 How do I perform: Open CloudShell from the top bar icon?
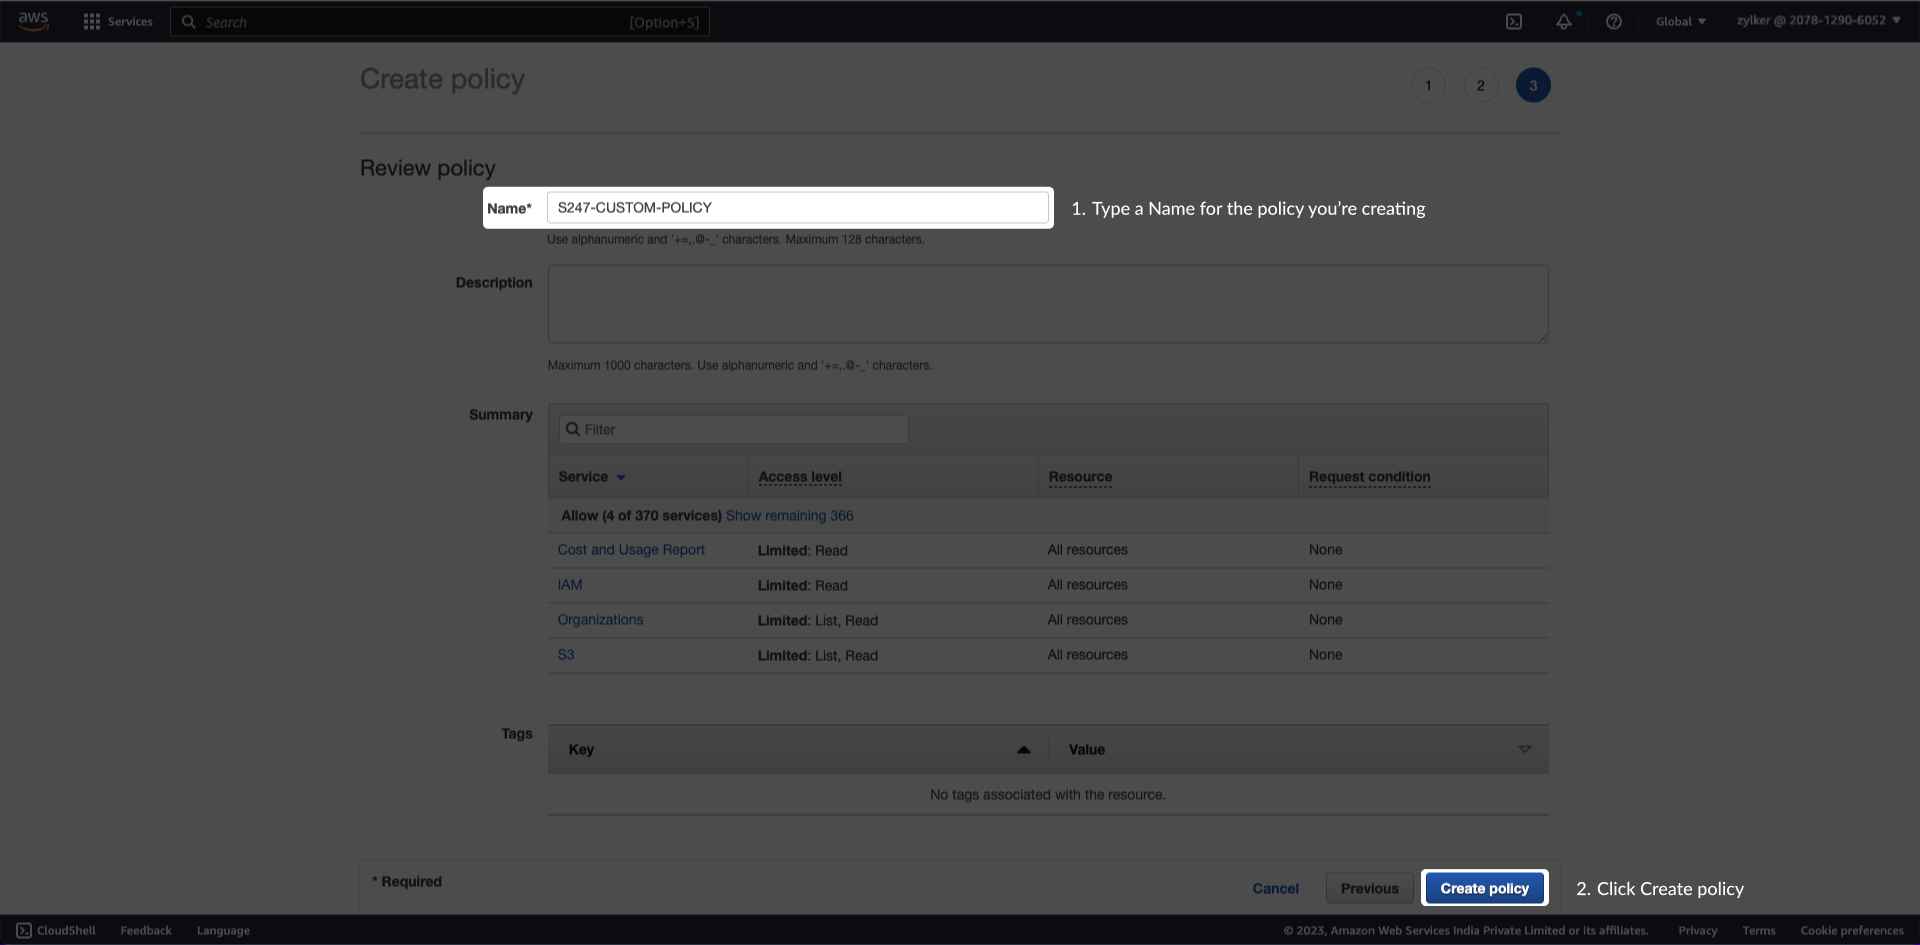pos(1514,21)
